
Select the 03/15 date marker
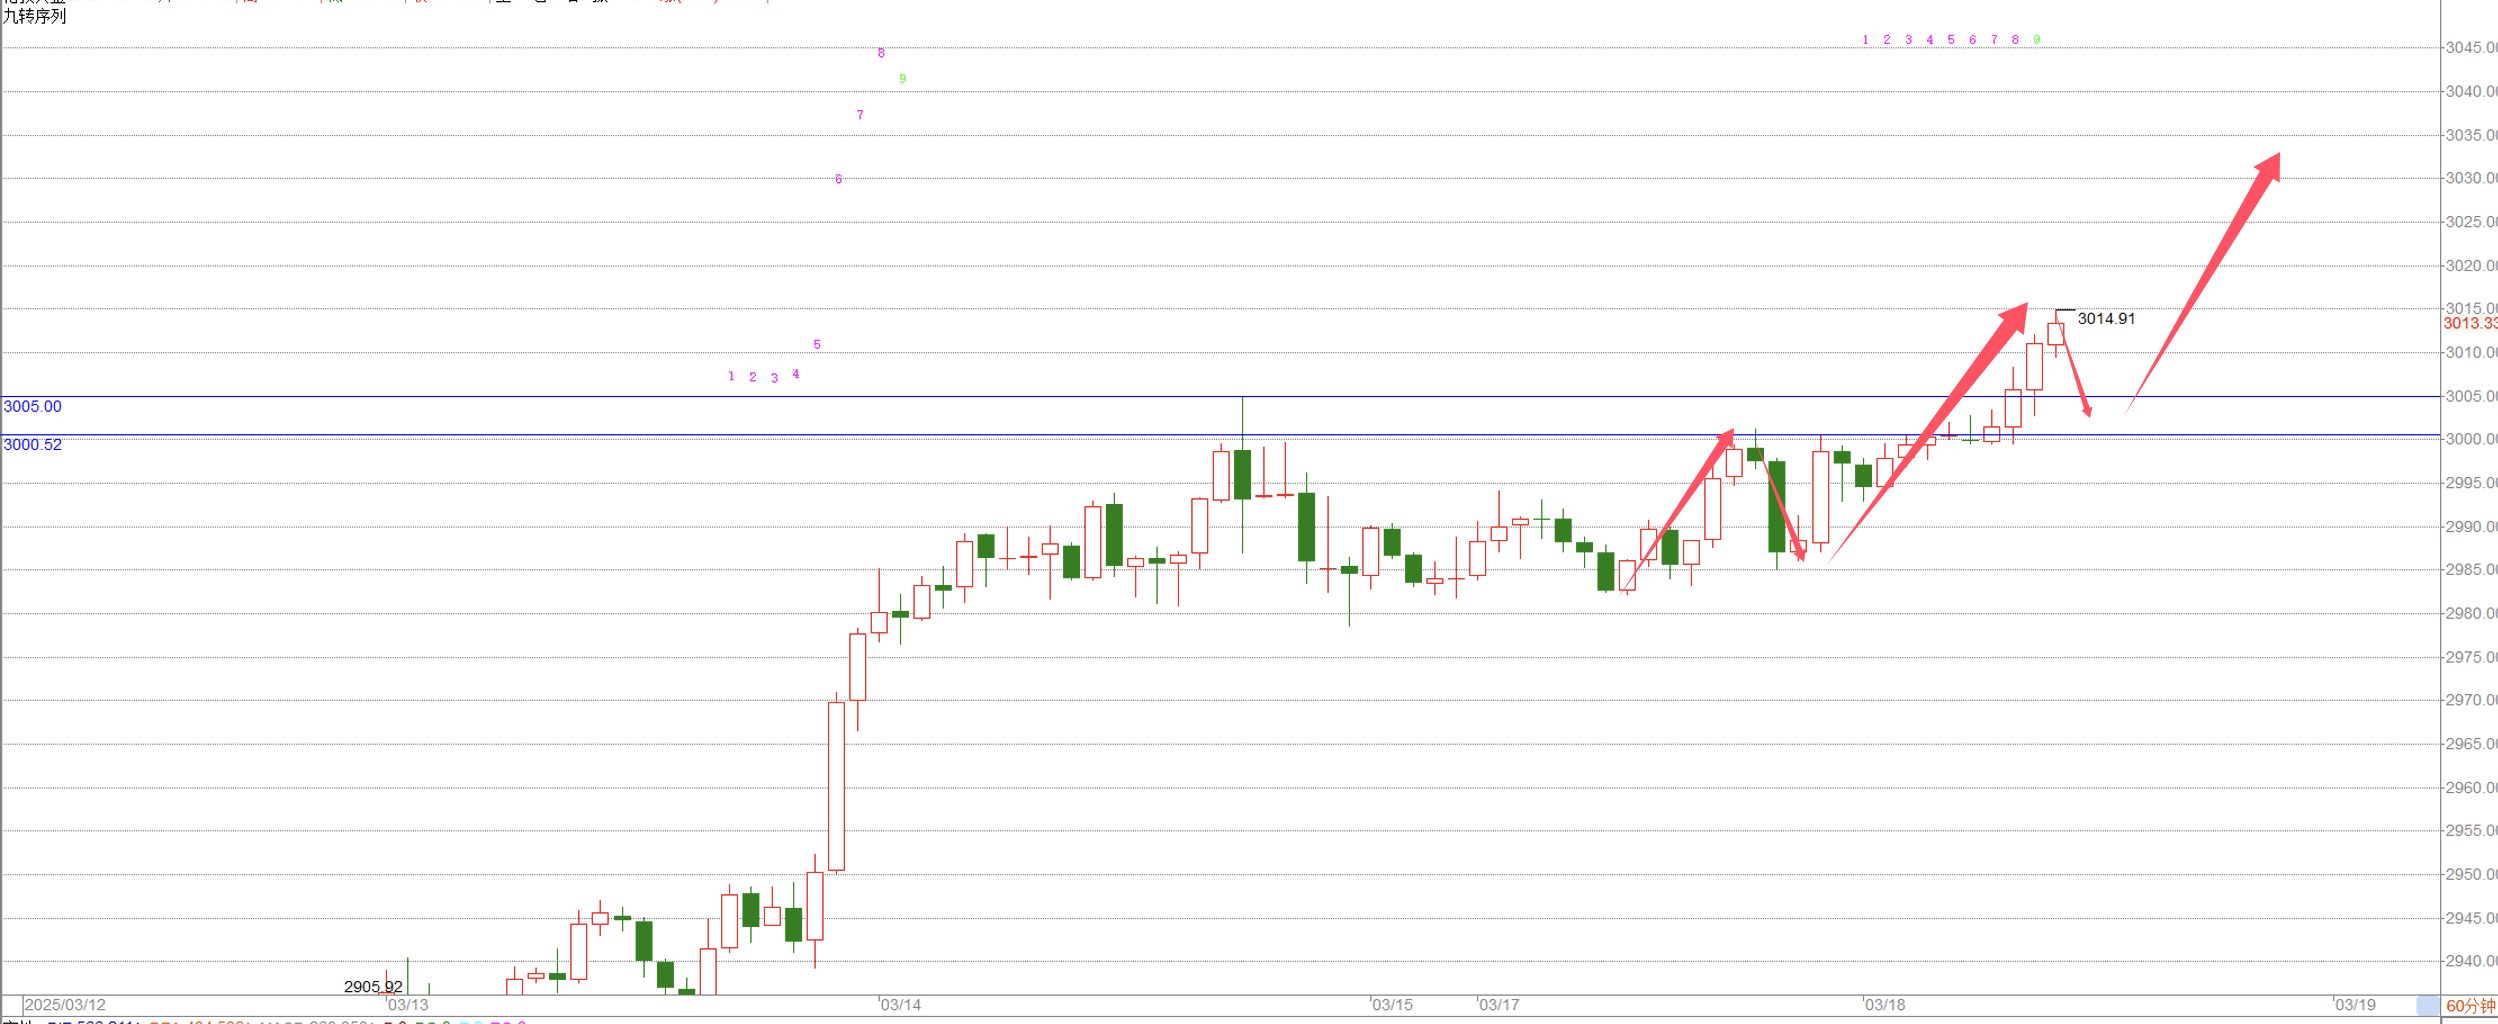pyautogui.click(x=1392, y=1005)
